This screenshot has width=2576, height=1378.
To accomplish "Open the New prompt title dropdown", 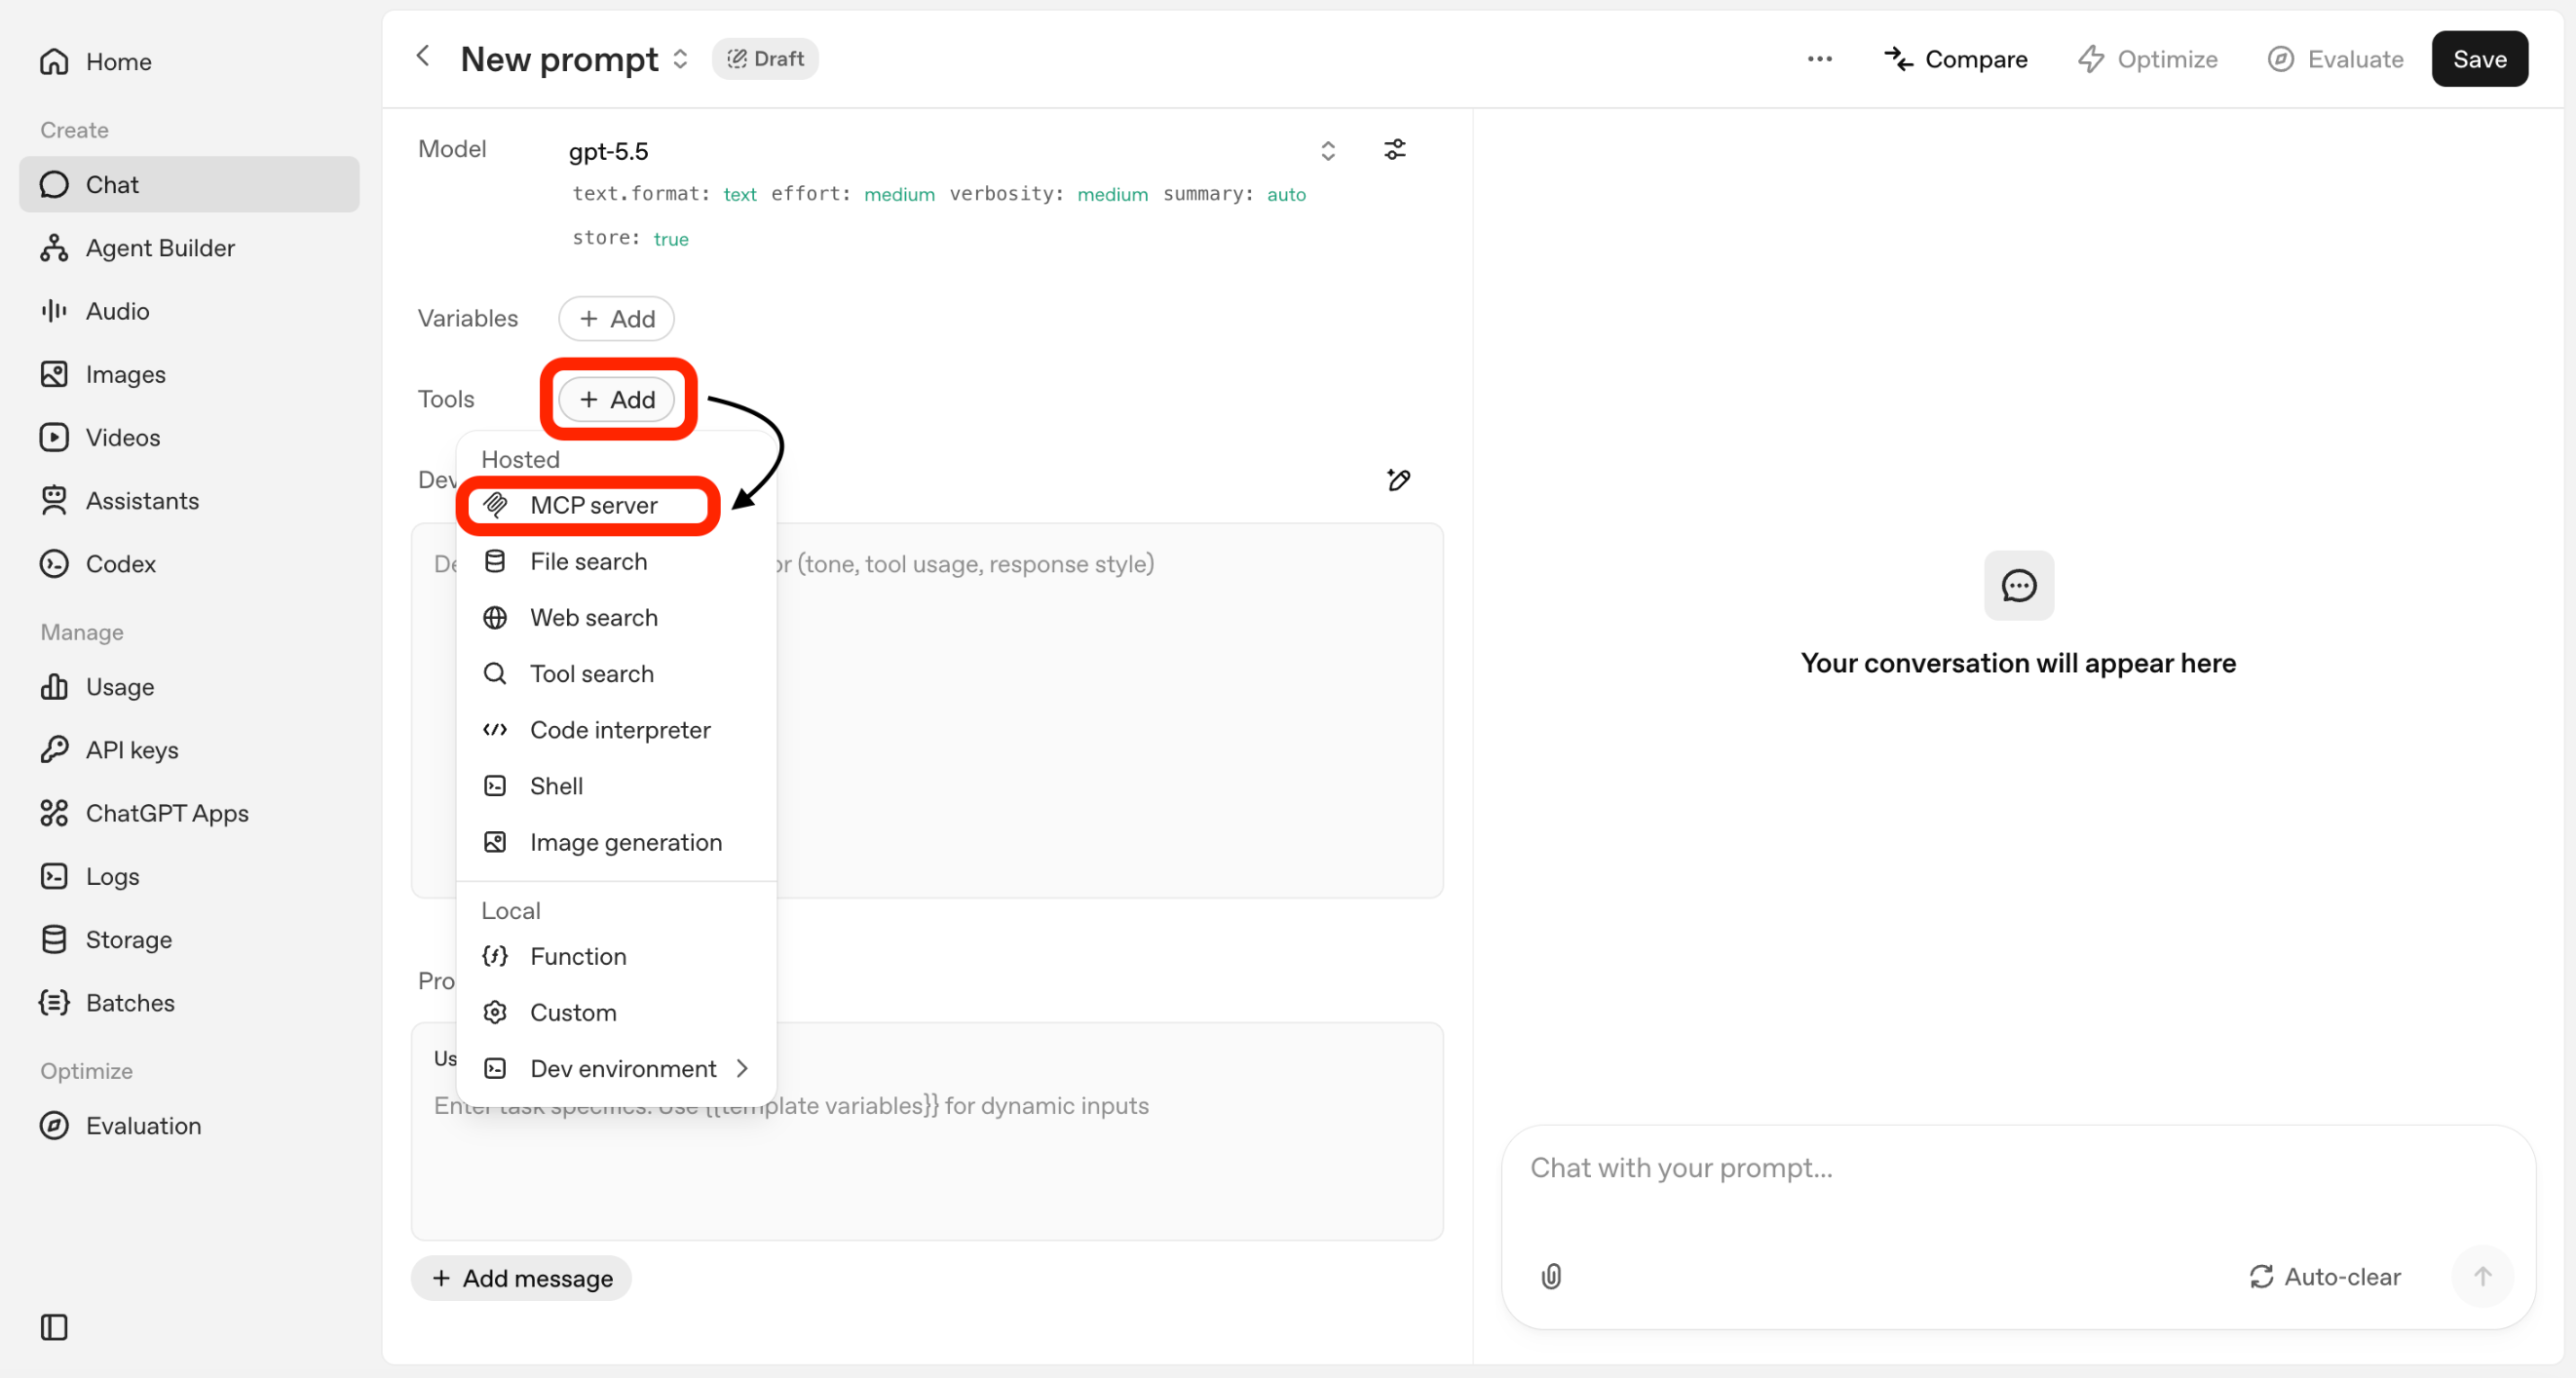I will (680, 59).
